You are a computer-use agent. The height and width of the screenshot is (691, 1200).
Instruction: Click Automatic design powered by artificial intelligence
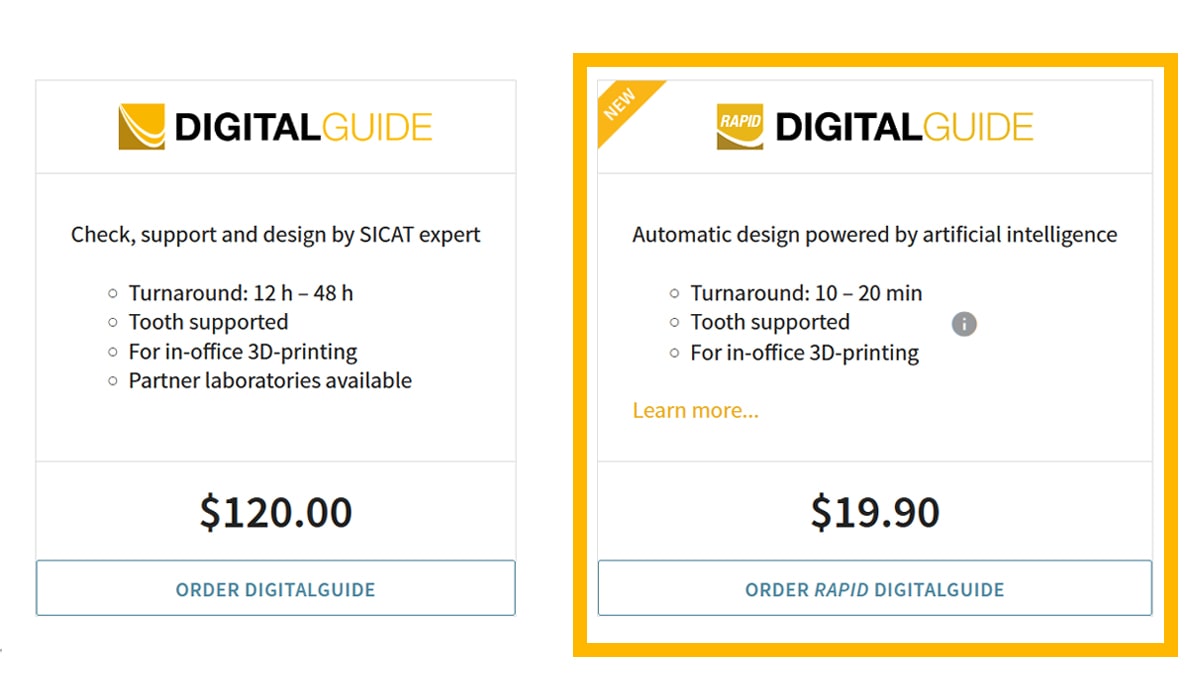click(x=875, y=235)
